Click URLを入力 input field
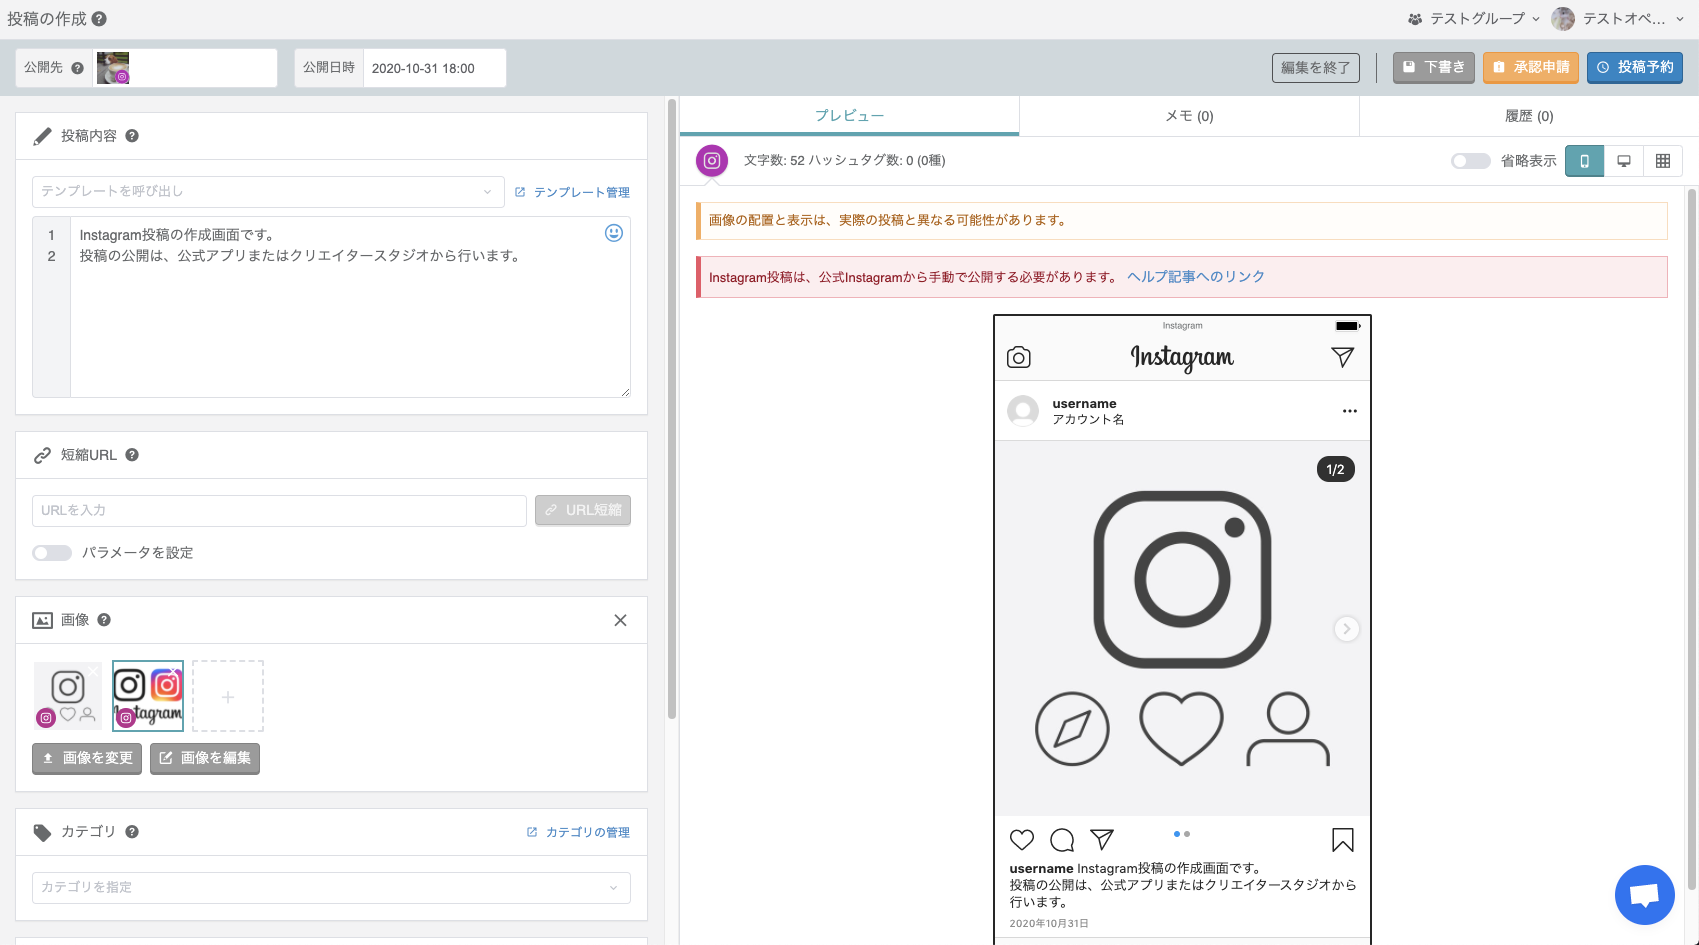Image resolution: width=1699 pixels, height=945 pixels. tap(279, 511)
